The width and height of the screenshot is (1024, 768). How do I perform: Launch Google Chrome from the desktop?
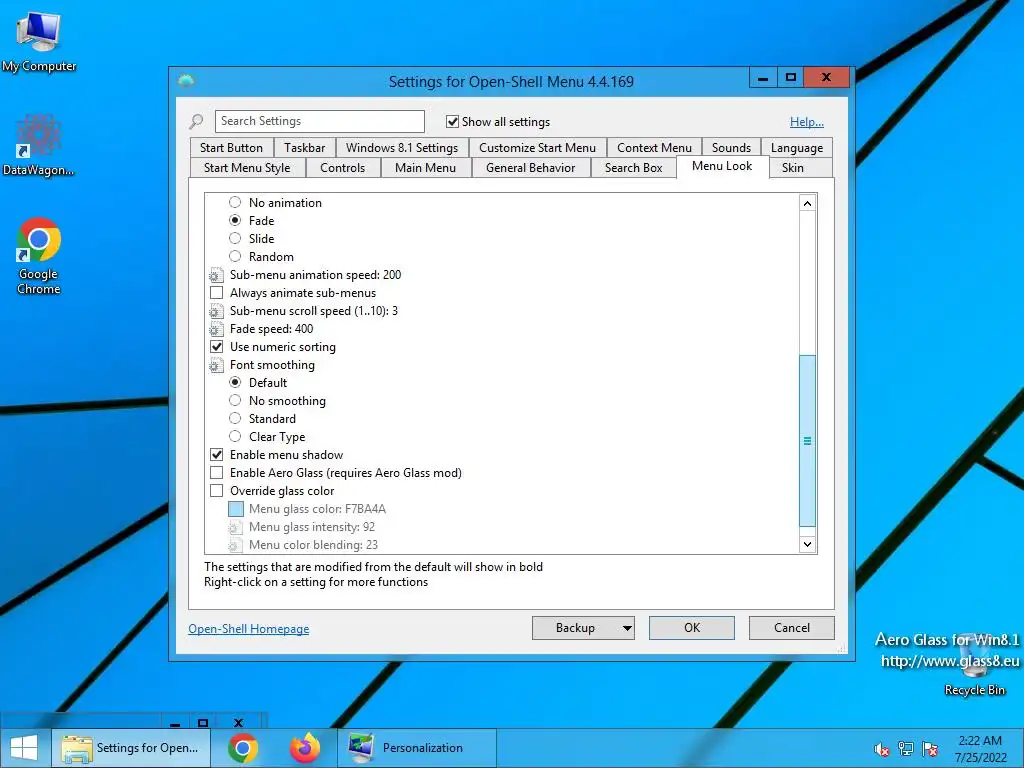[x=39, y=255]
